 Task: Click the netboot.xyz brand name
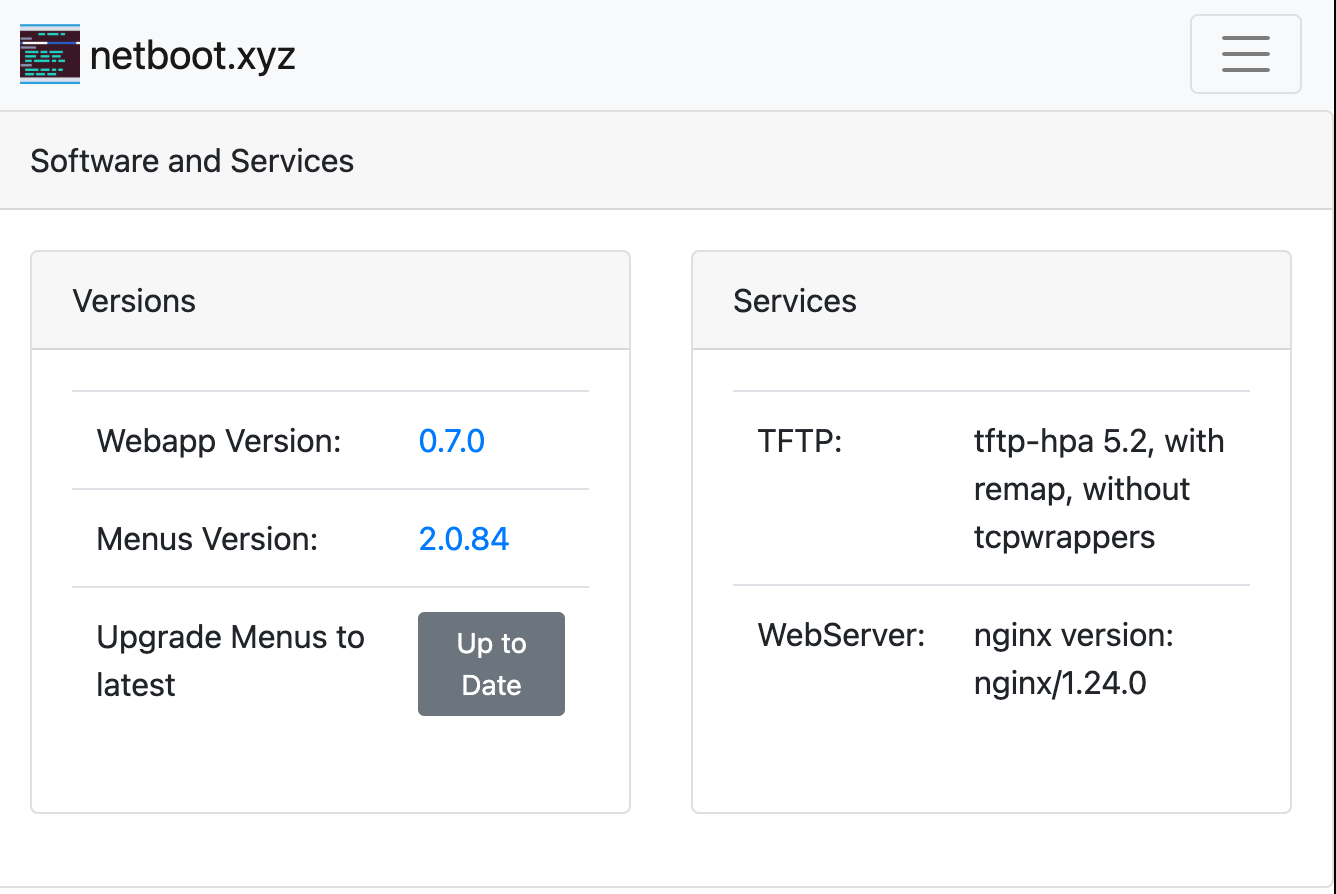tap(193, 55)
